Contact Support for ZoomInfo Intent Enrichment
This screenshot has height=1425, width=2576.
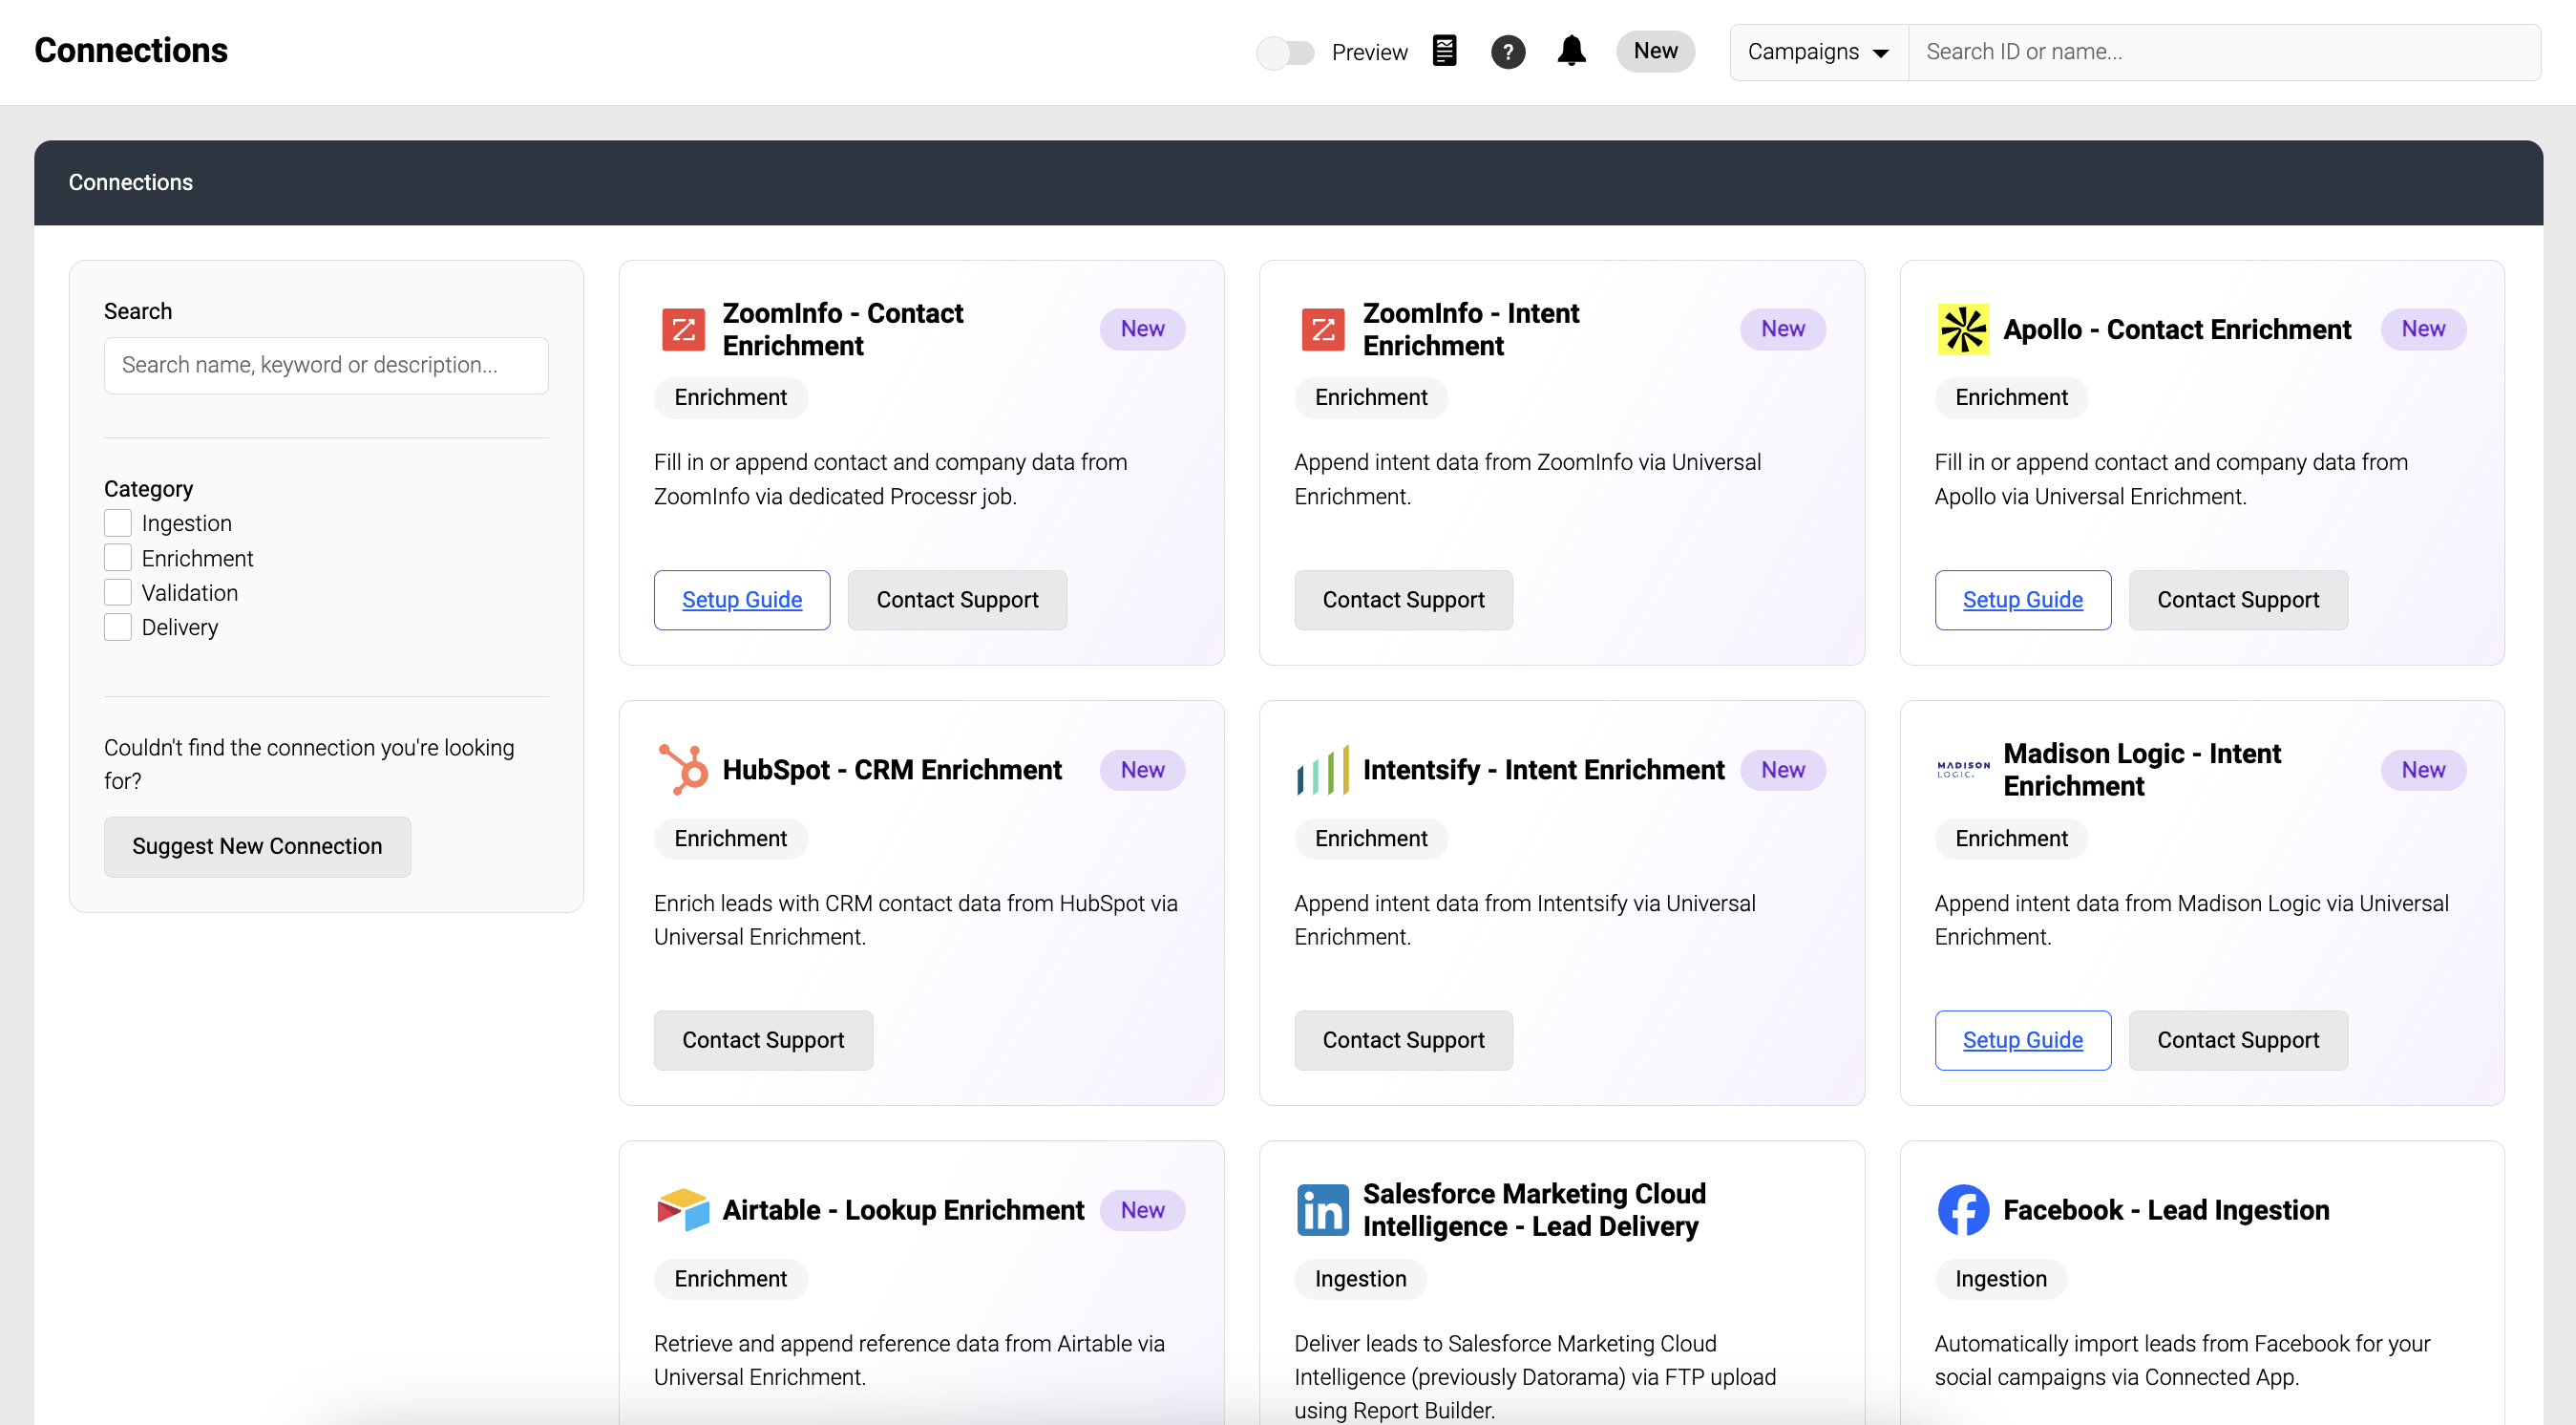click(x=1403, y=600)
